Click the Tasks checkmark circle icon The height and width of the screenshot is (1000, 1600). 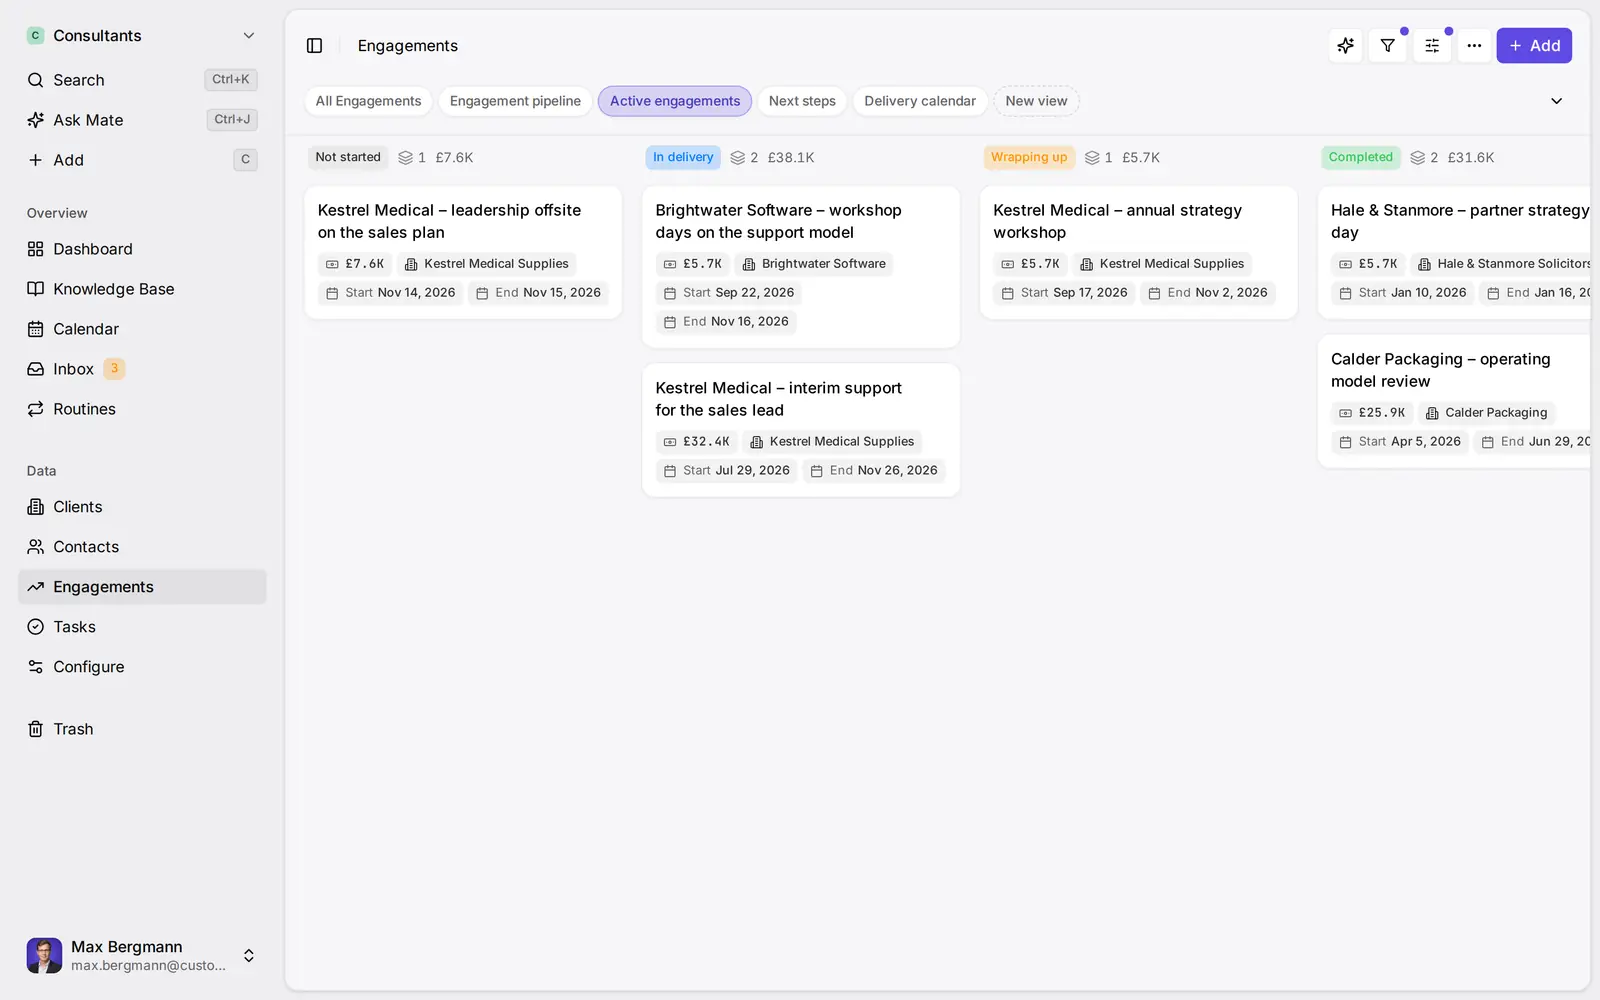[x=35, y=627]
